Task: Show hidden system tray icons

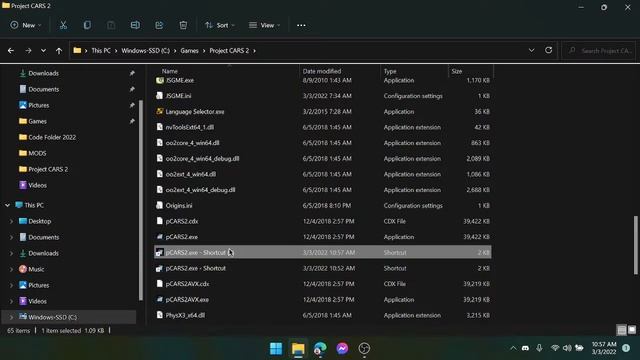Action: point(513,348)
